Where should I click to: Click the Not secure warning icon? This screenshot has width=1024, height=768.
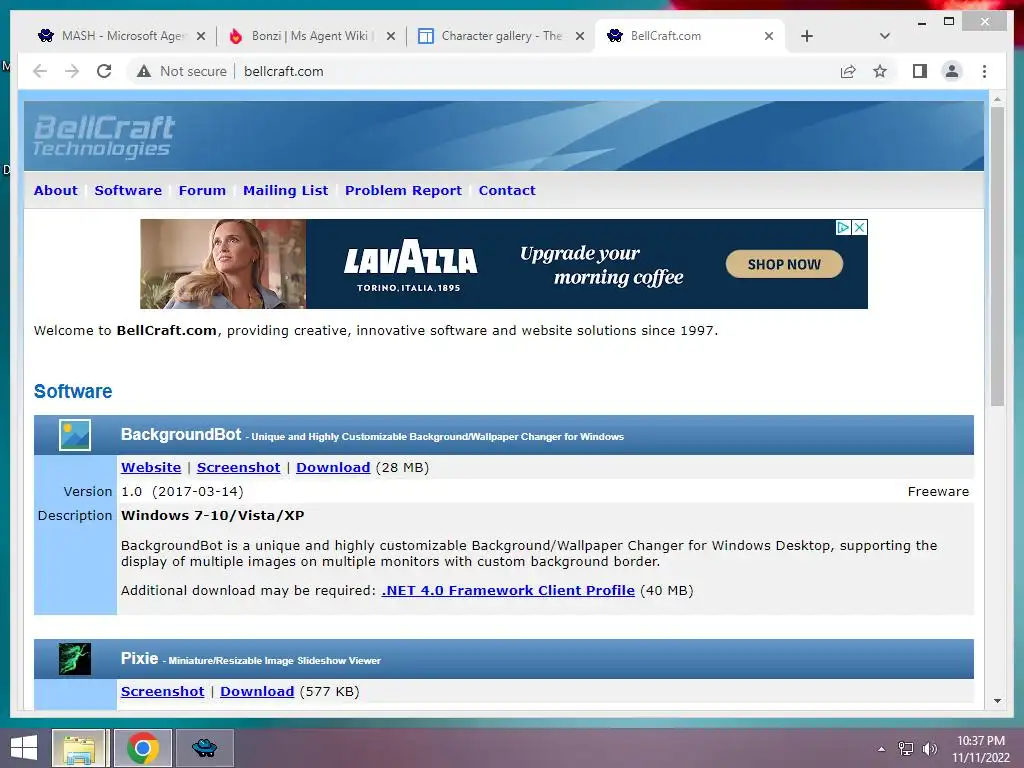coord(144,71)
